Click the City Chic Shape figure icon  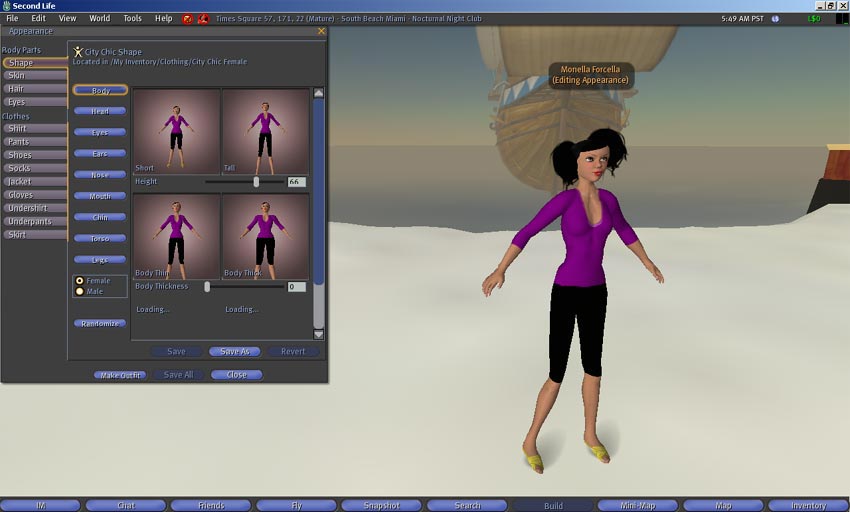tap(78, 51)
